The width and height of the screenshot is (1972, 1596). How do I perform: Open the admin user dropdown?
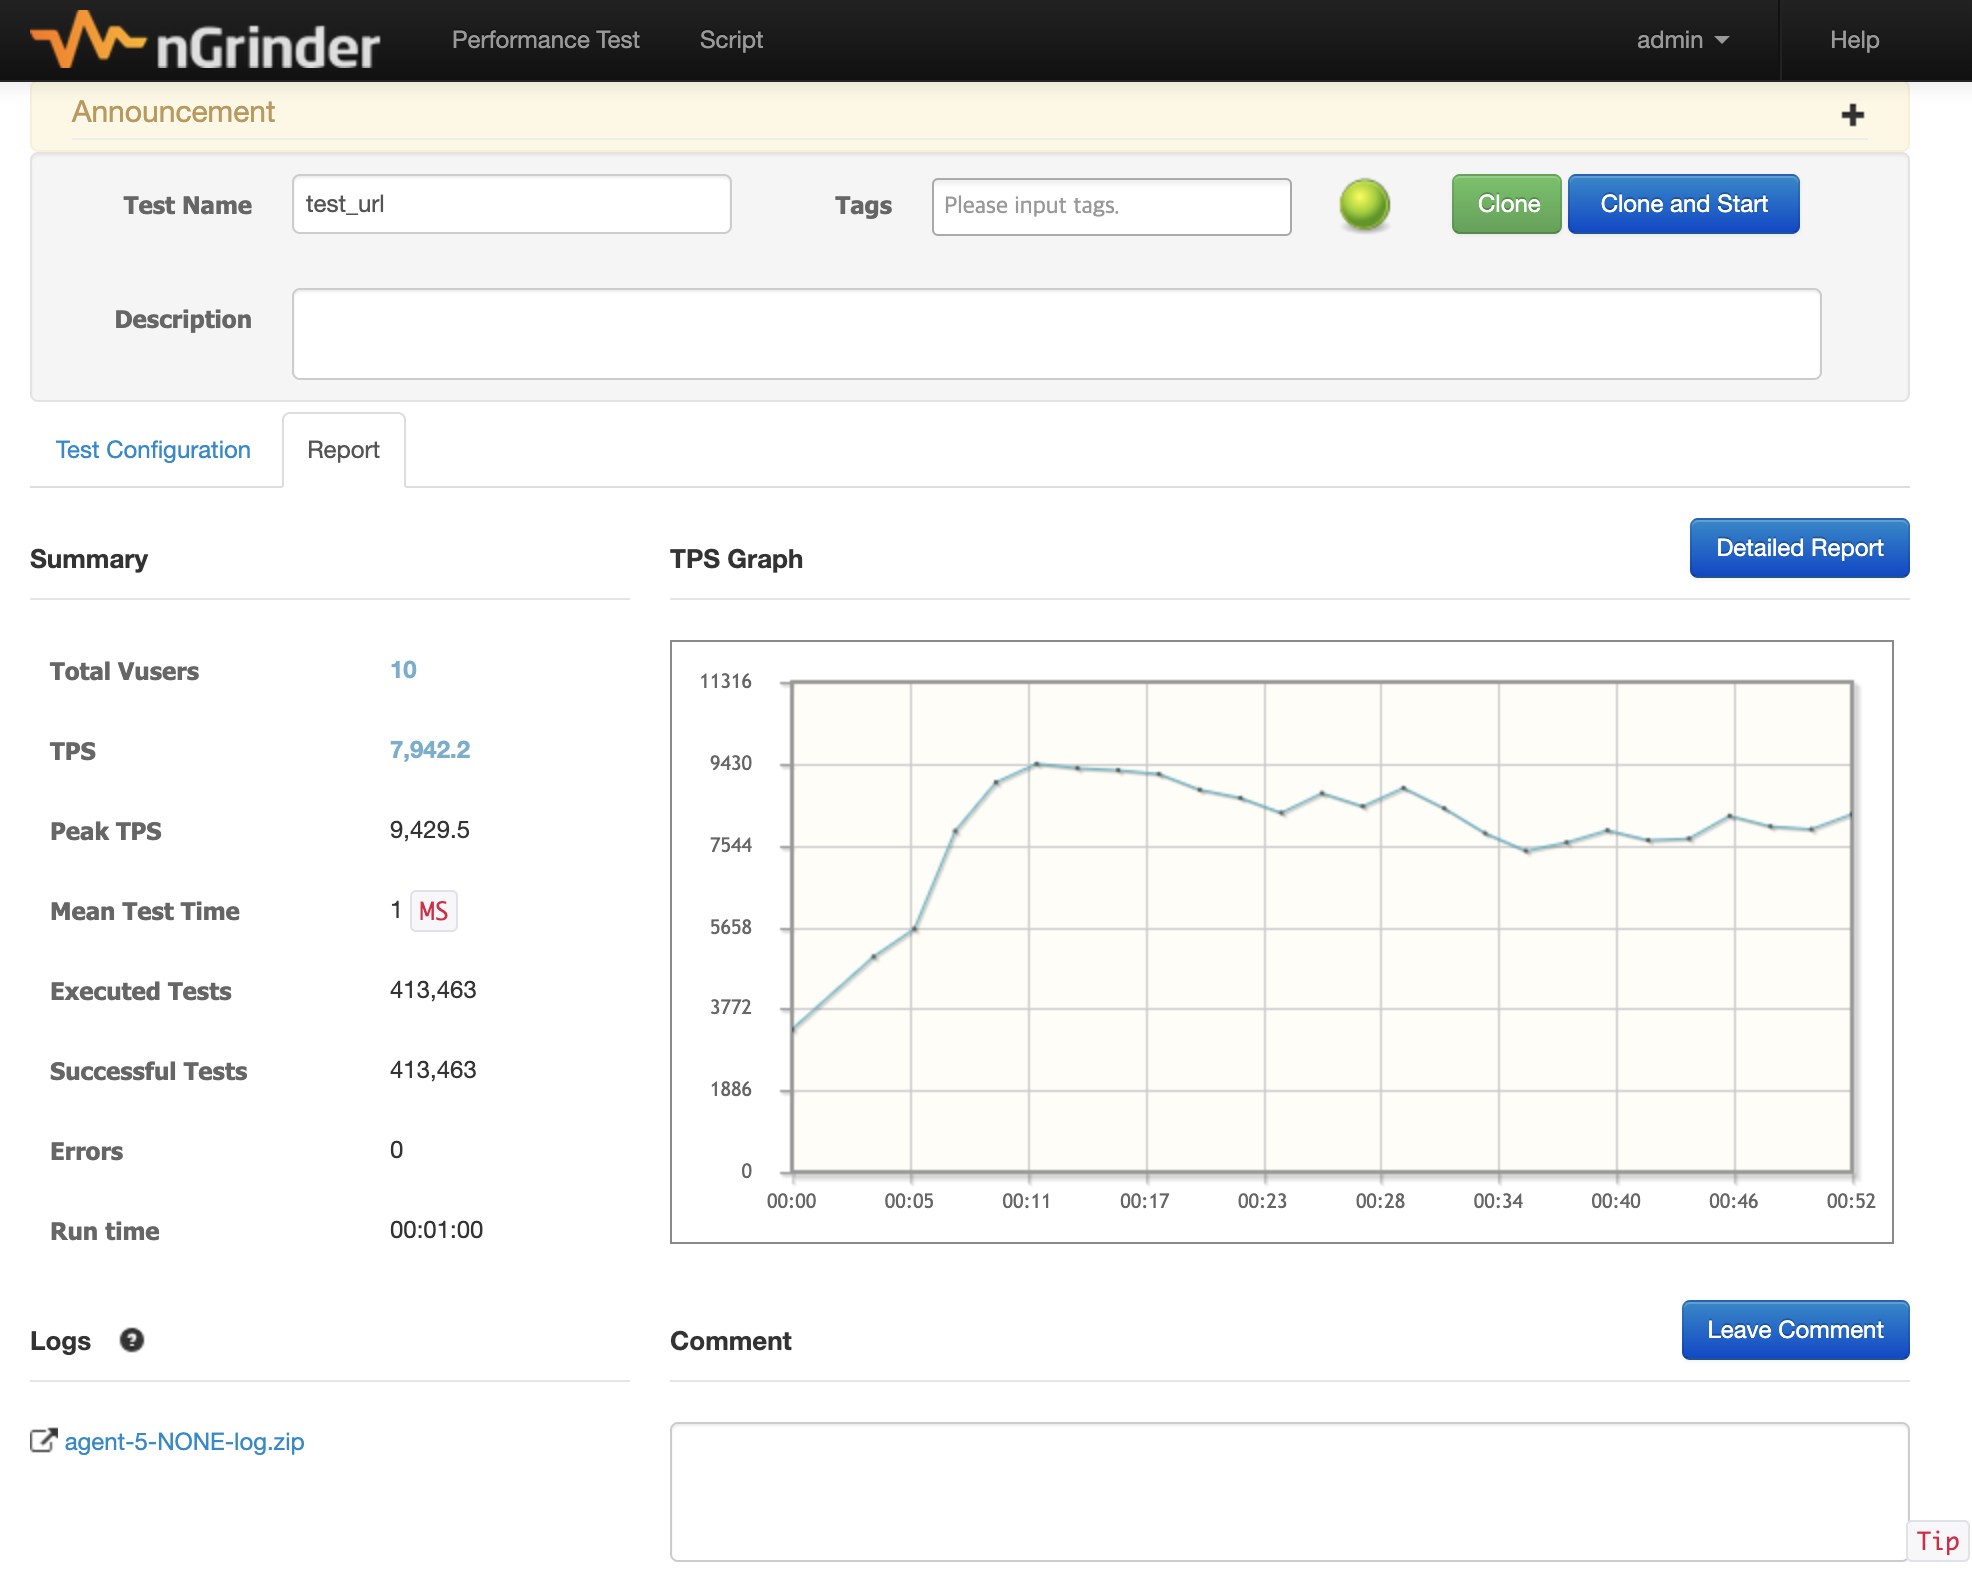1682,40
